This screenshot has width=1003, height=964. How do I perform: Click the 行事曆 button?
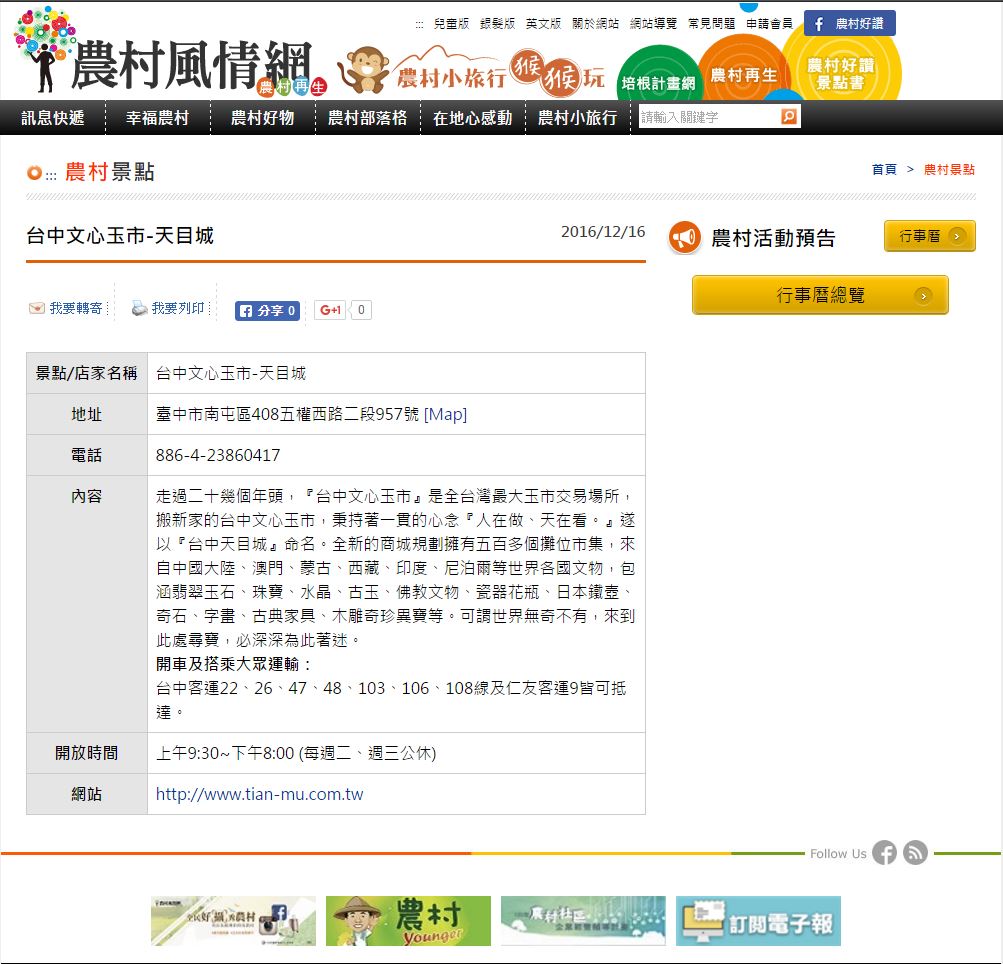click(929, 237)
